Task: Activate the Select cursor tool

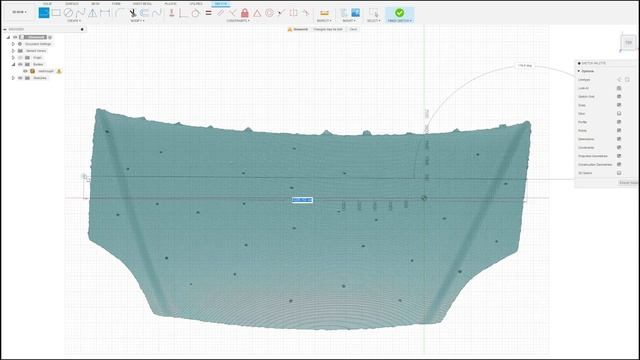Action: pos(373,13)
